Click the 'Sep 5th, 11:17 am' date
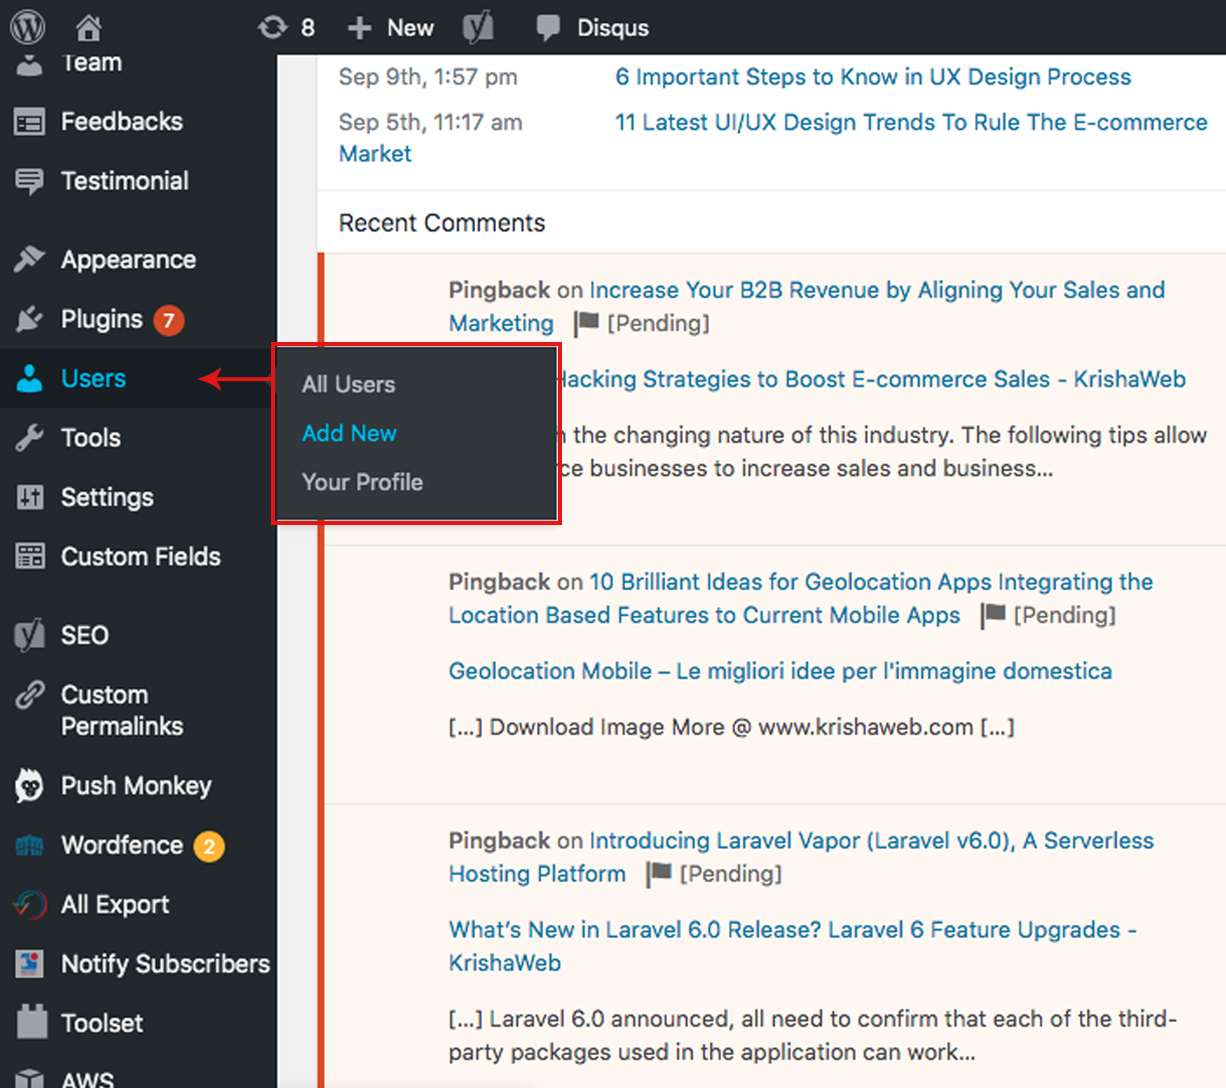The image size is (1226, 1088). (430, 122)
